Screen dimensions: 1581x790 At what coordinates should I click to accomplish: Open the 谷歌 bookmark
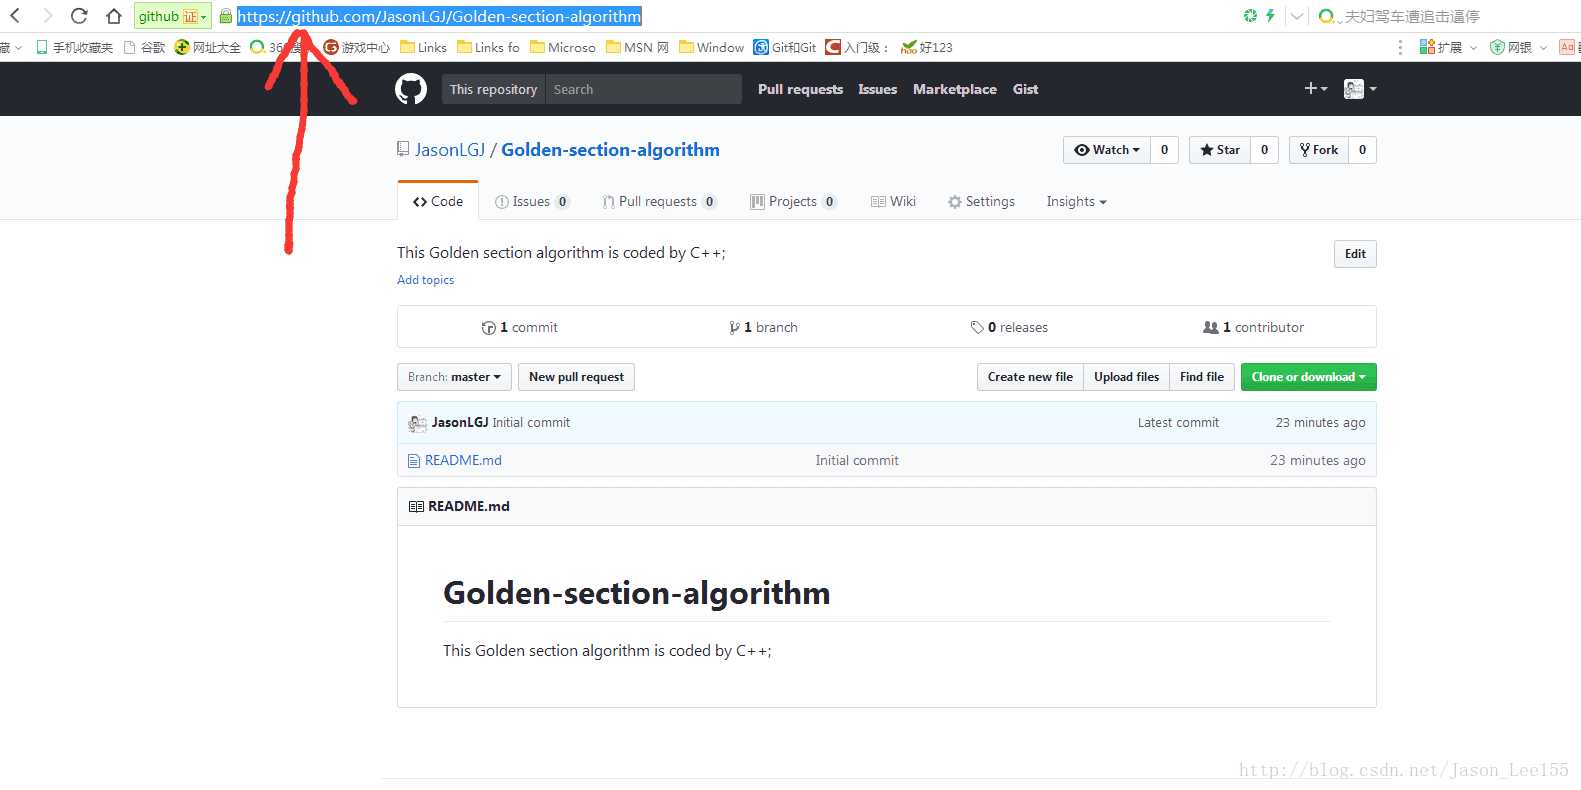[x=144, y=47]
